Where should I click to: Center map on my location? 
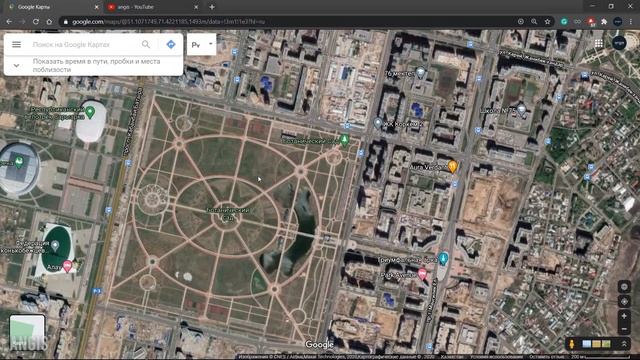coord(624,302)
